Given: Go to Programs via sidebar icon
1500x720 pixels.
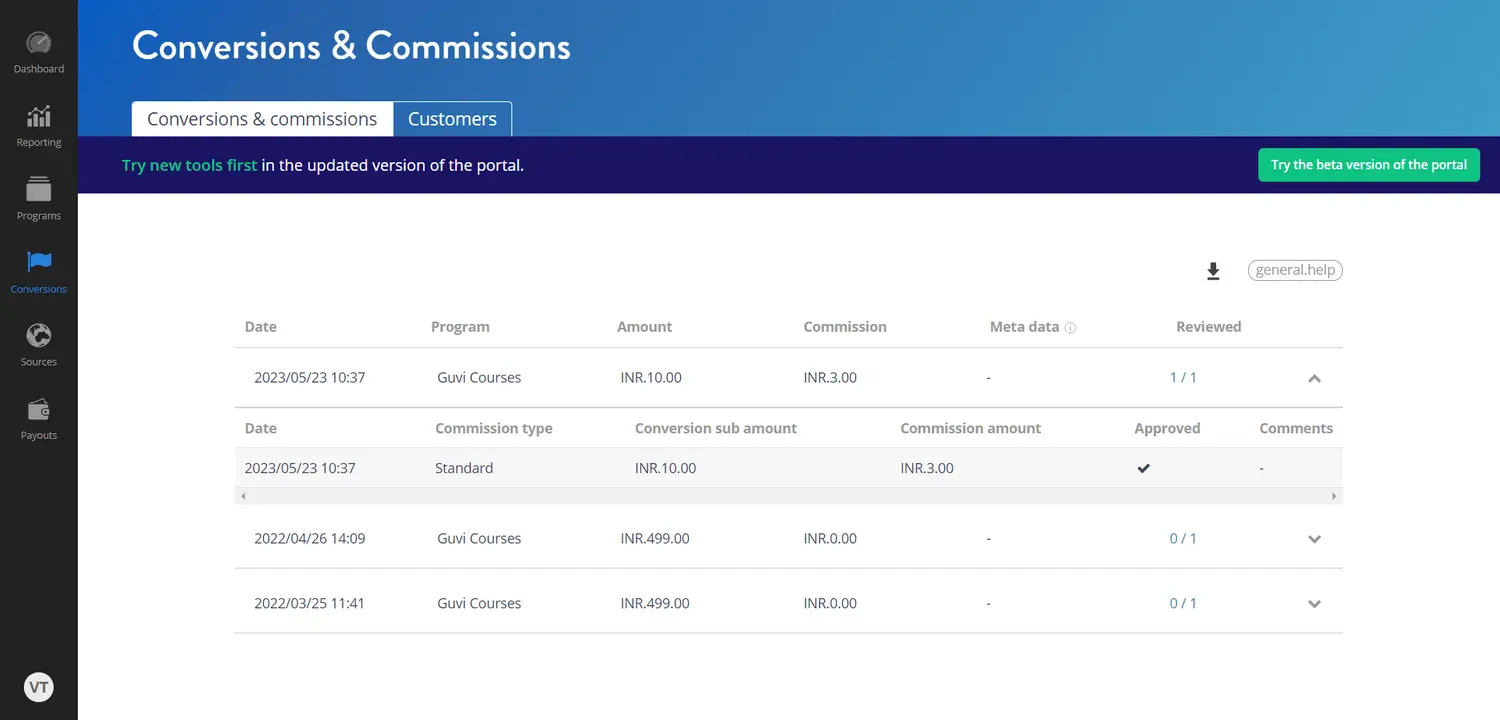Looking at the screenshot, I should (x=38, y=191).
